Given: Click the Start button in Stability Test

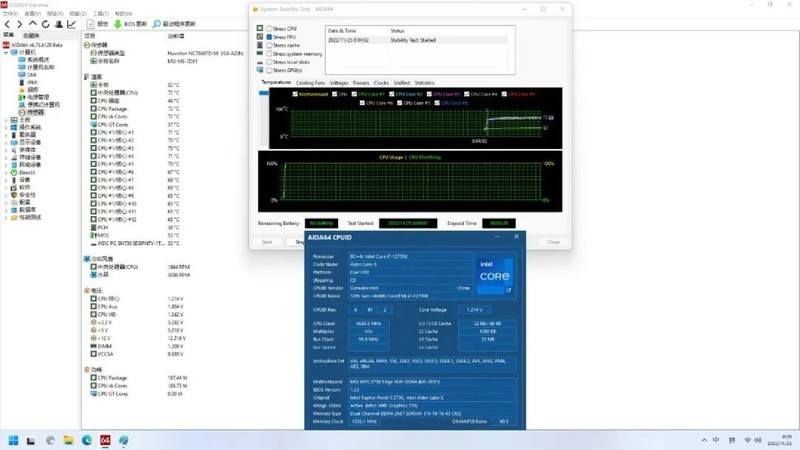Looking at the screenshot, I should point(267,242).
